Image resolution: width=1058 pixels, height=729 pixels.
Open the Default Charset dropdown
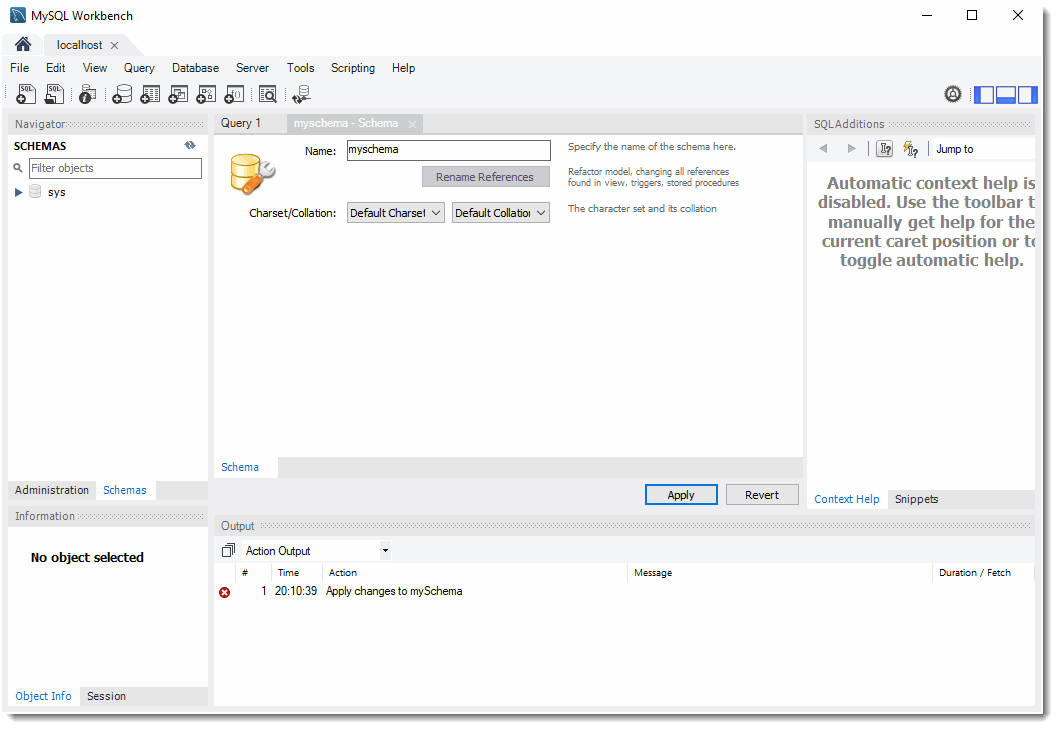(x=395, y=213)
